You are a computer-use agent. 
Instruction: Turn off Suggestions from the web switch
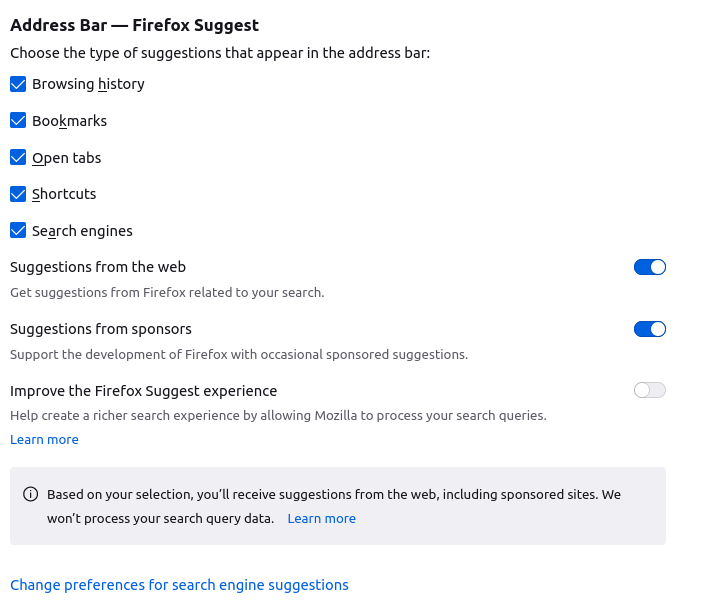pos(649,267)
